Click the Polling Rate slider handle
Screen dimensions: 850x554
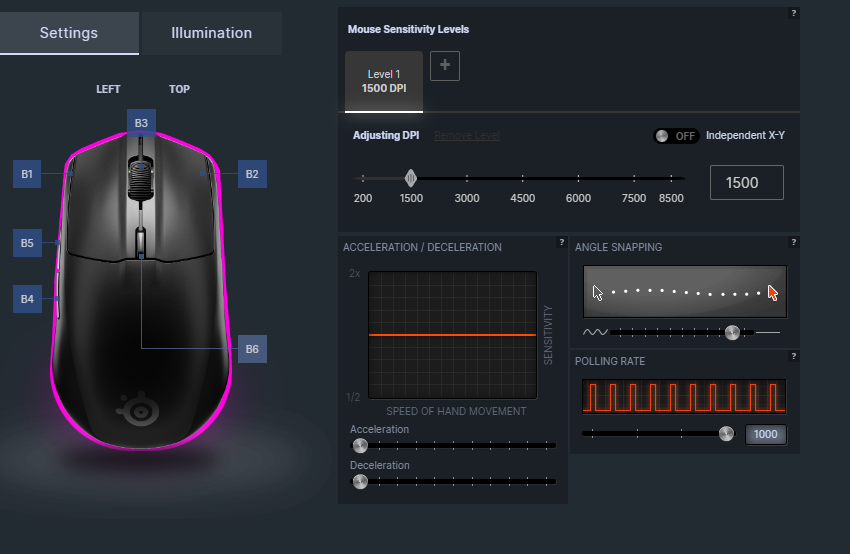click(726, 434)
